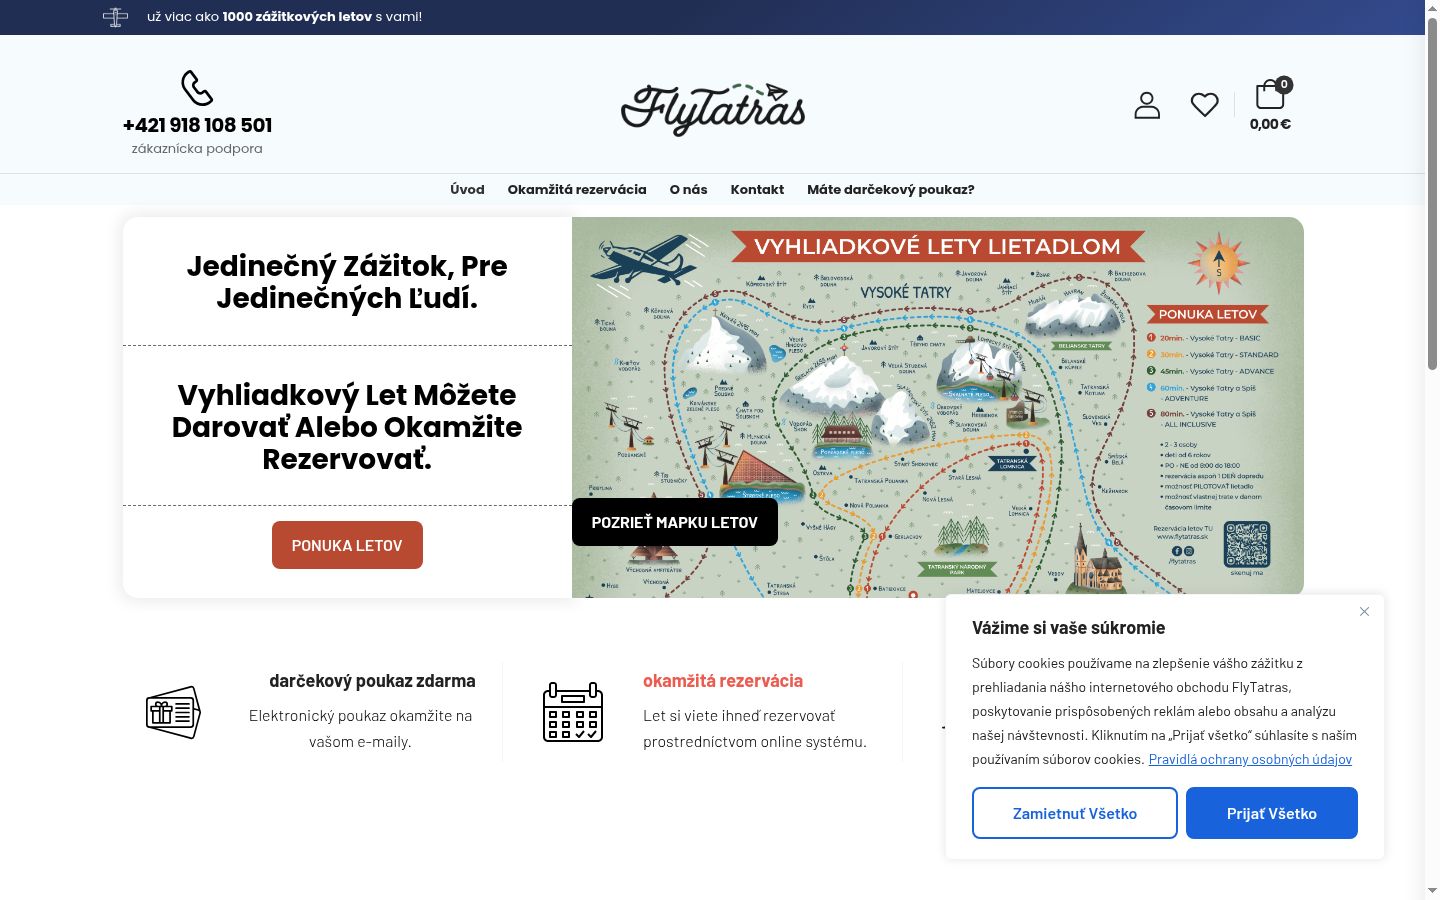Open the shopping bag cart icon
1440x900 pixels.
point(1270,94)
